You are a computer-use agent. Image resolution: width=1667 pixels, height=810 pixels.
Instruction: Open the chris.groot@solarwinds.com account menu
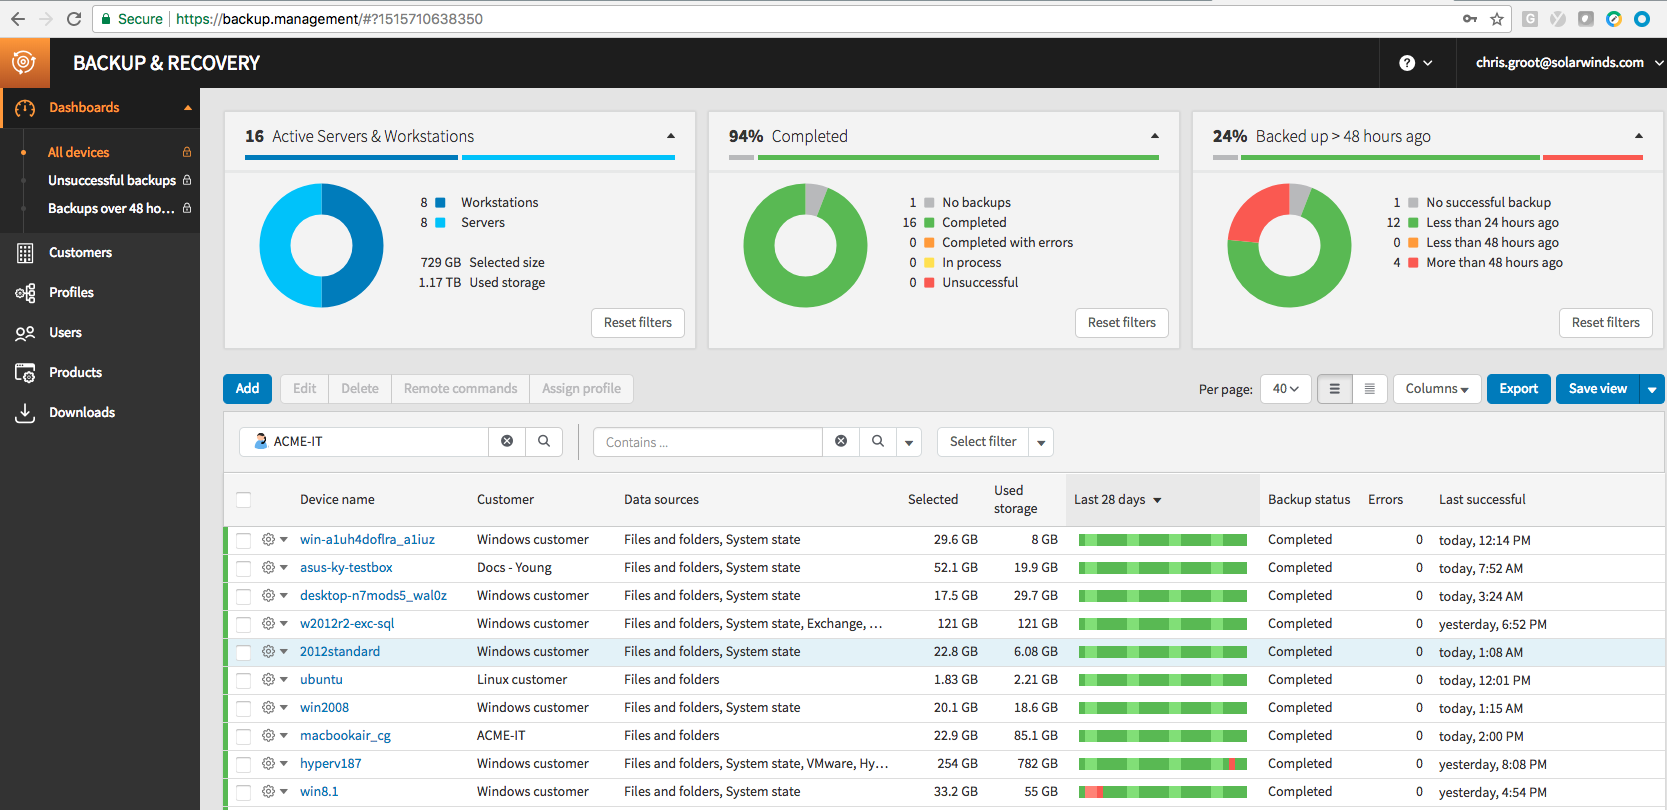coord(1569,62)
